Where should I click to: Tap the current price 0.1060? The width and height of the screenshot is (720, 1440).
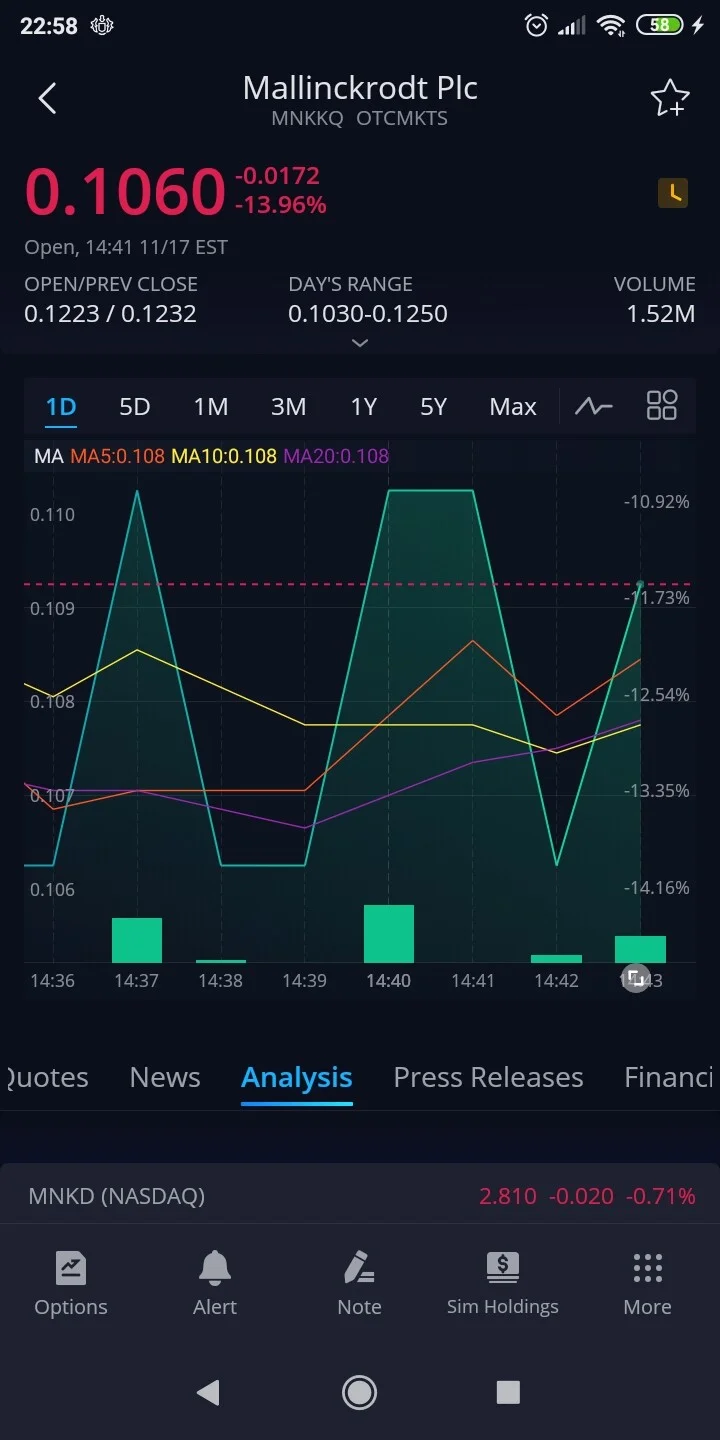pyautogui.click(x=124, y=192)
